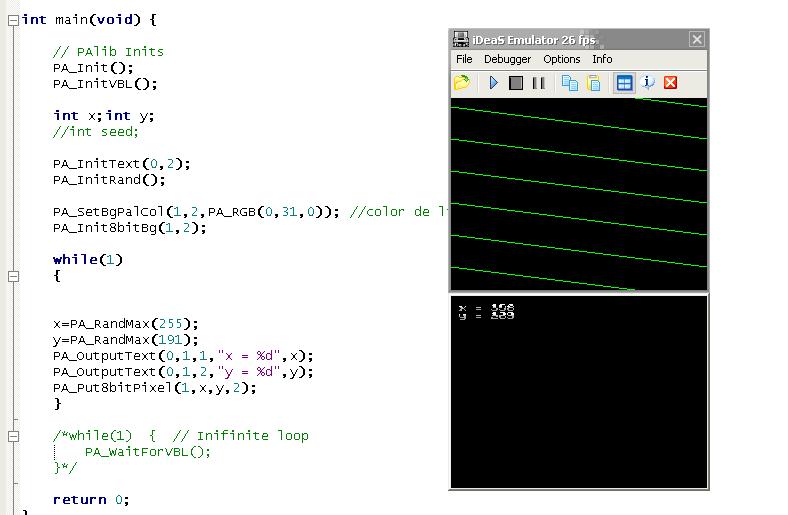Click the bottom touch screen showing x/y values
This screenshot has width=788, height=515.
coord(579,390)
